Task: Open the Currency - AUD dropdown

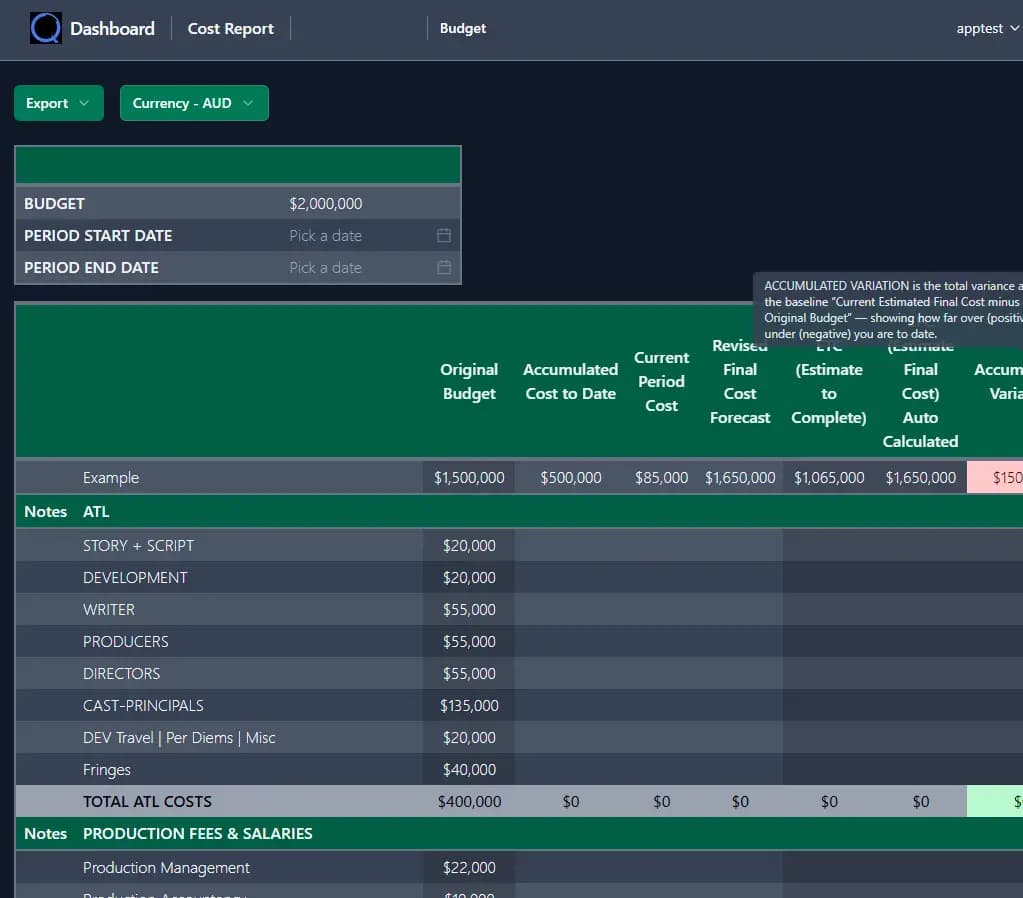Action: [x=194, y=103]
